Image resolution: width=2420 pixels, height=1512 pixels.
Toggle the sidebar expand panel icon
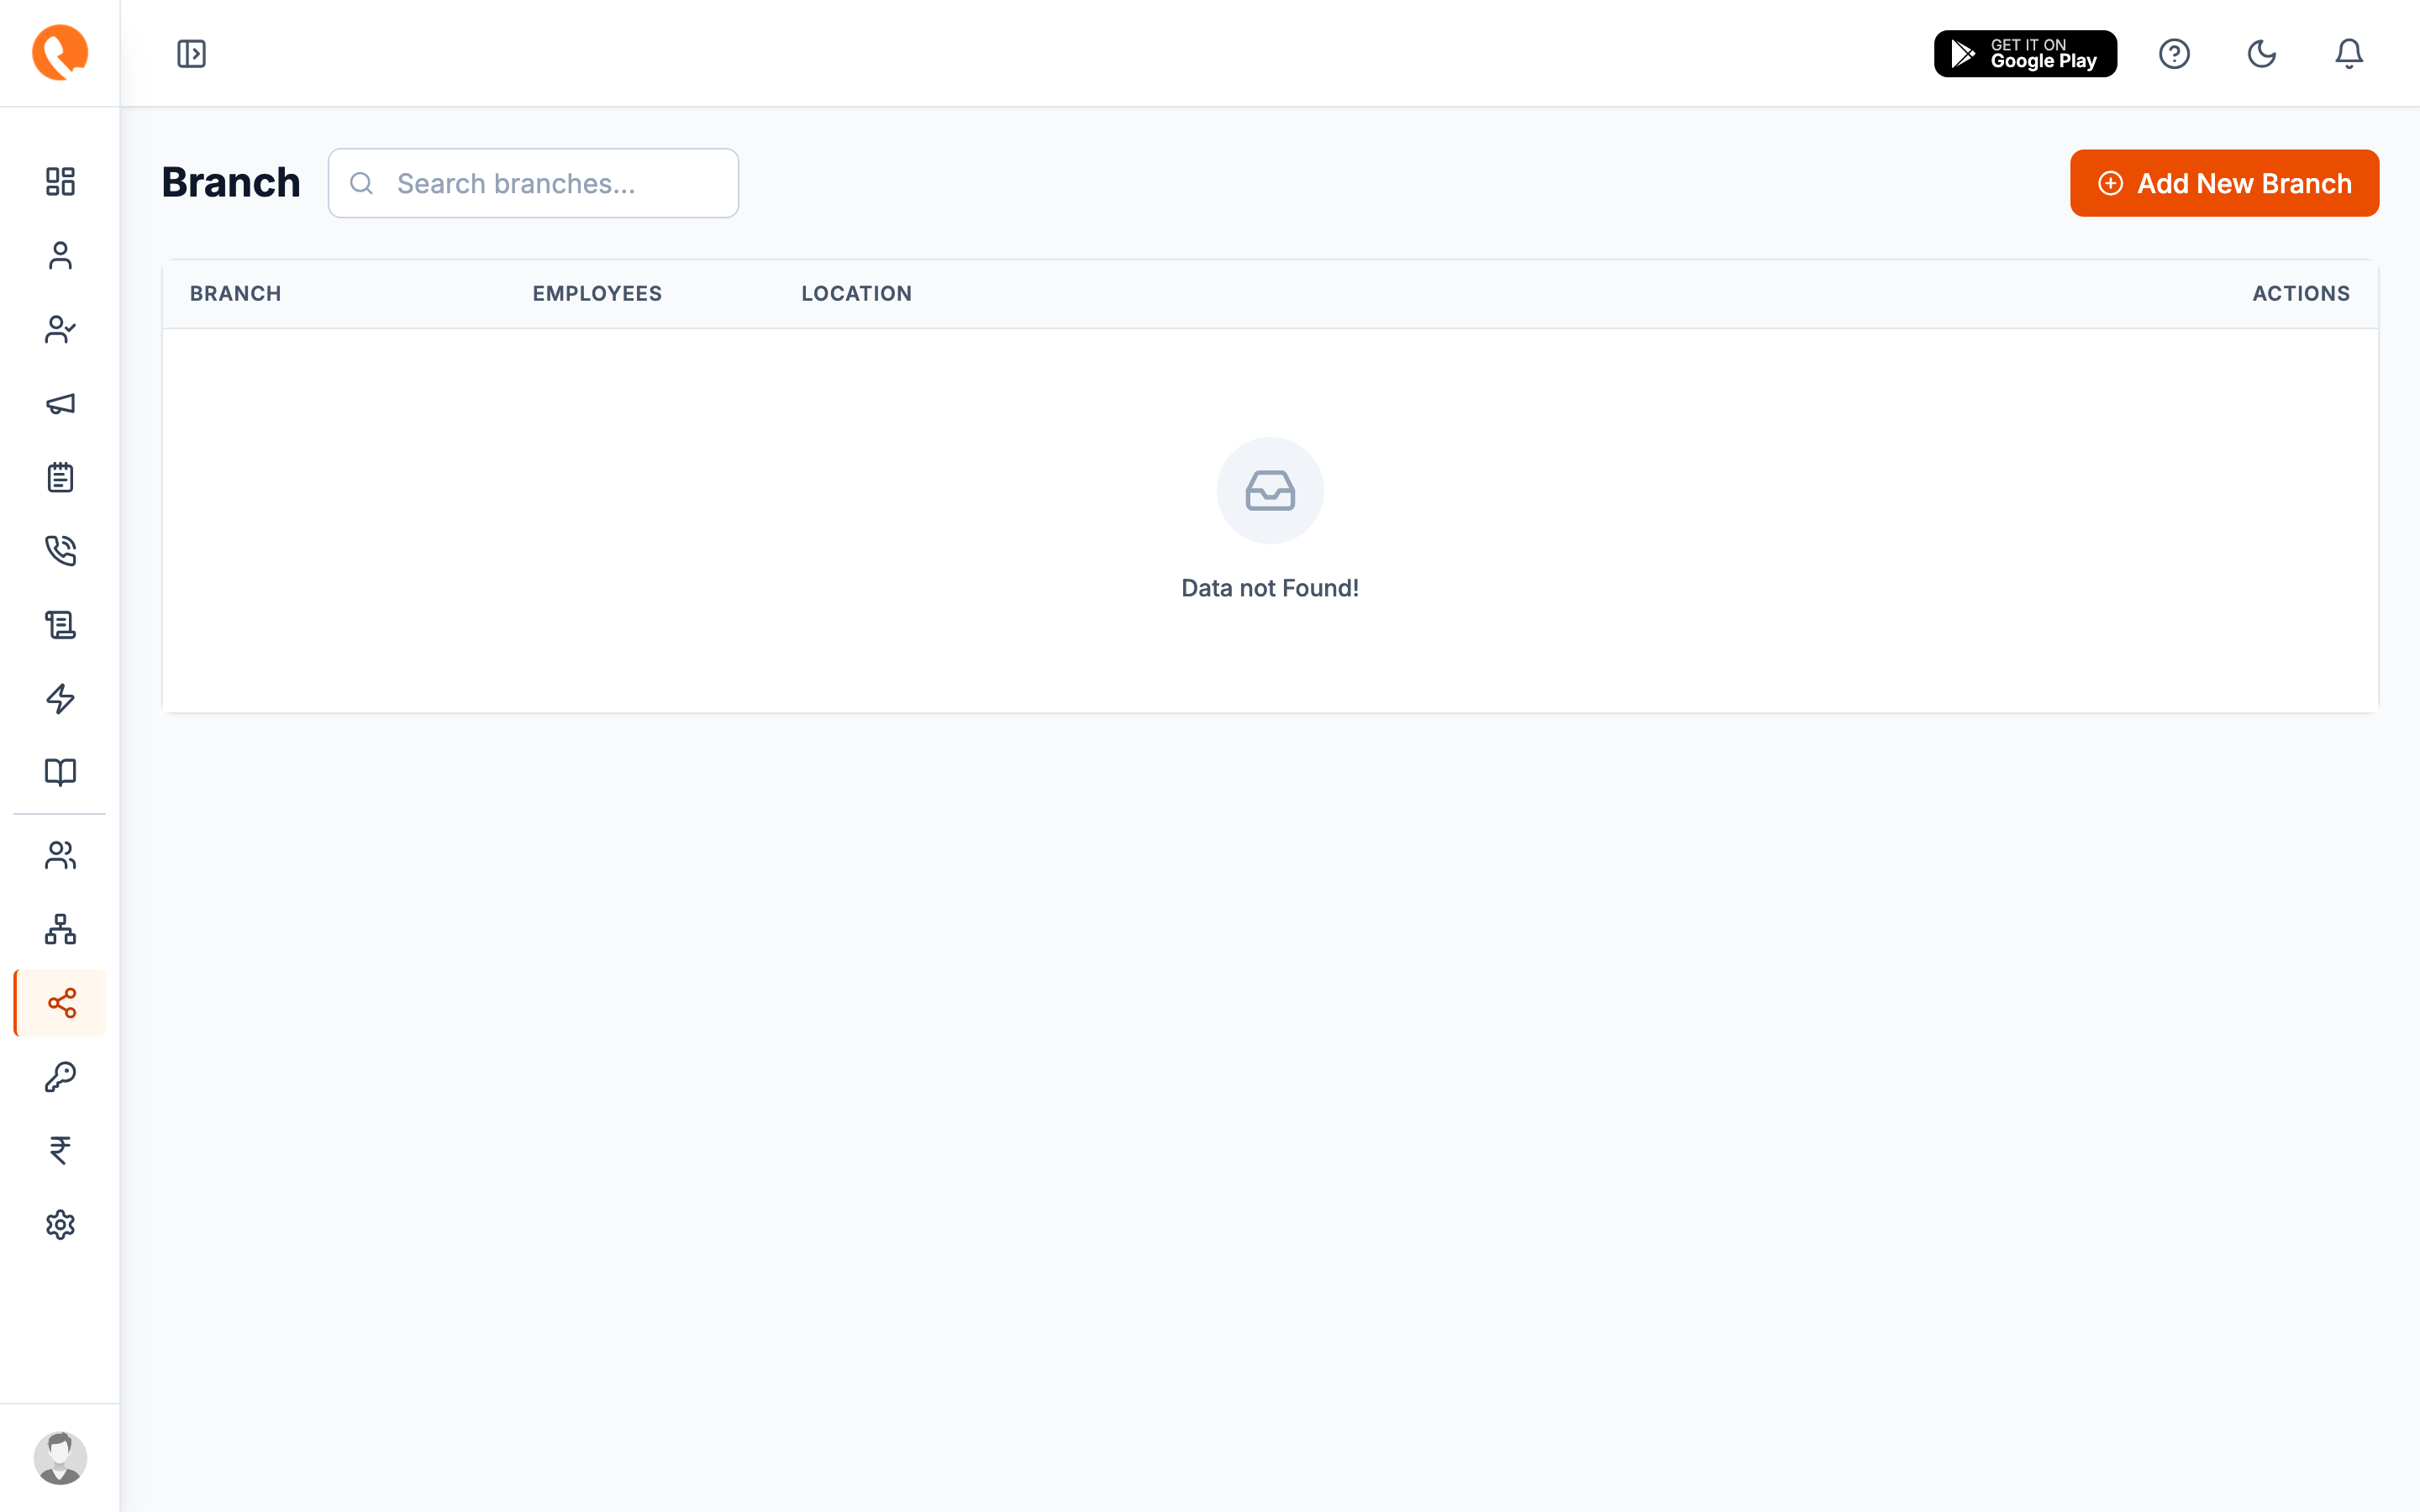point(191,53)
